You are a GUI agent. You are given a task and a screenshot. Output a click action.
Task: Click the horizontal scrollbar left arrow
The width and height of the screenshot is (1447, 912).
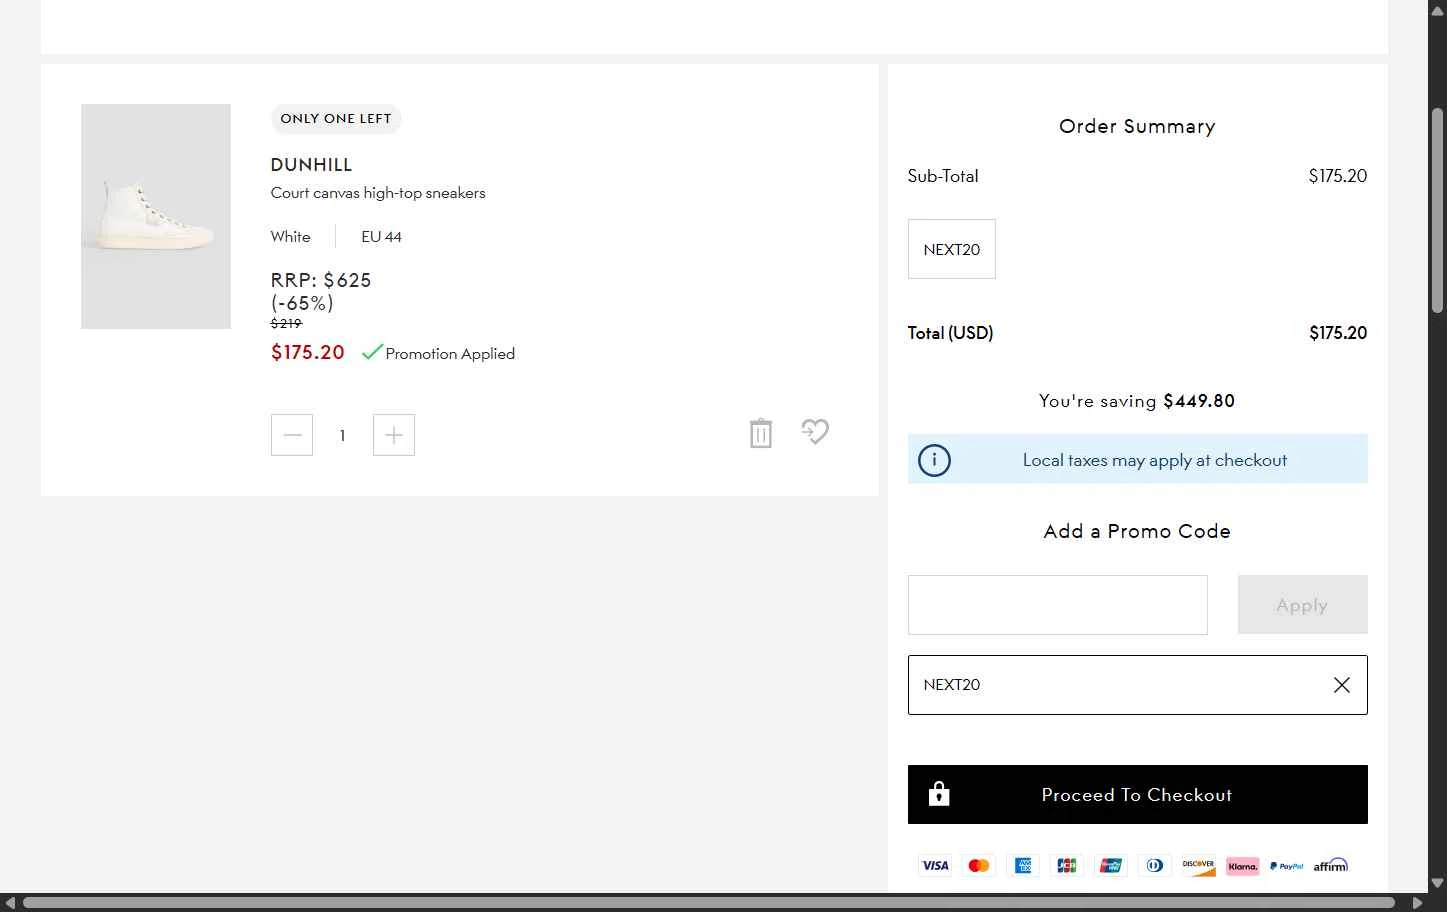(10, 903)
